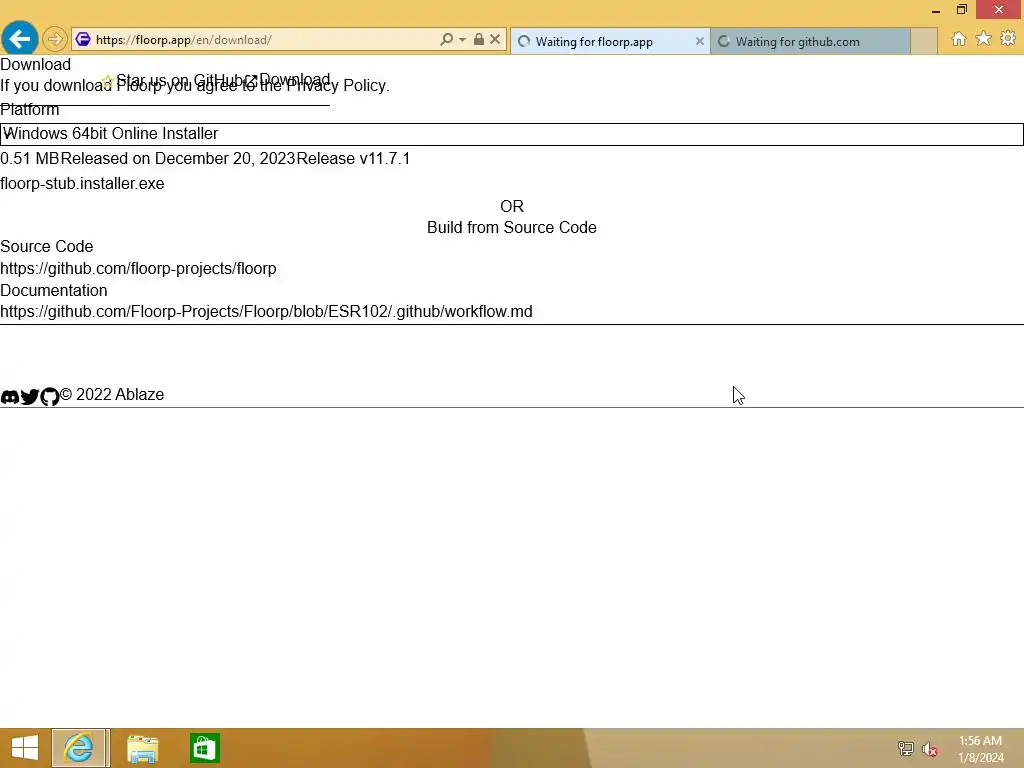Click the Internet Explorer taskbar icon
The height and width of the screenshot is (768, 1024).
[x=80, y=748]
